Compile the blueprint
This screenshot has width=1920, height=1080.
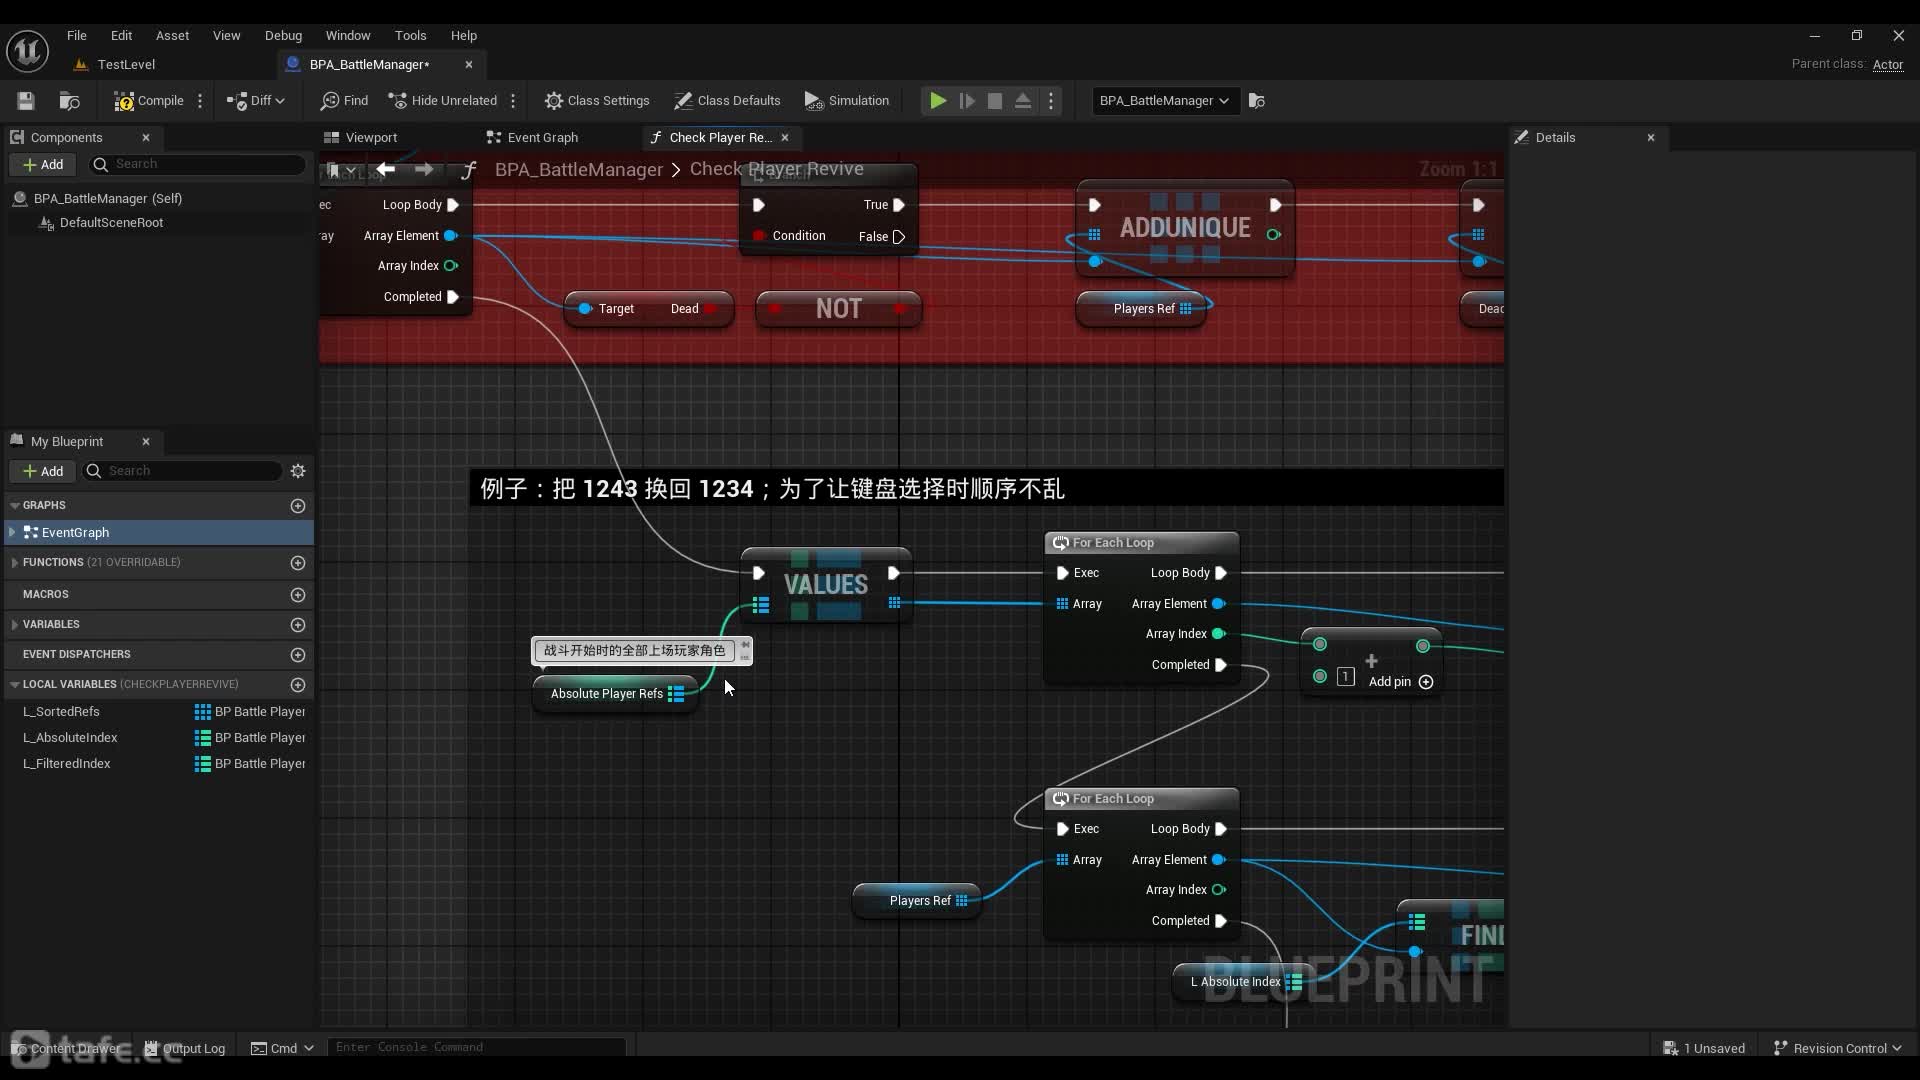[148, 100]
